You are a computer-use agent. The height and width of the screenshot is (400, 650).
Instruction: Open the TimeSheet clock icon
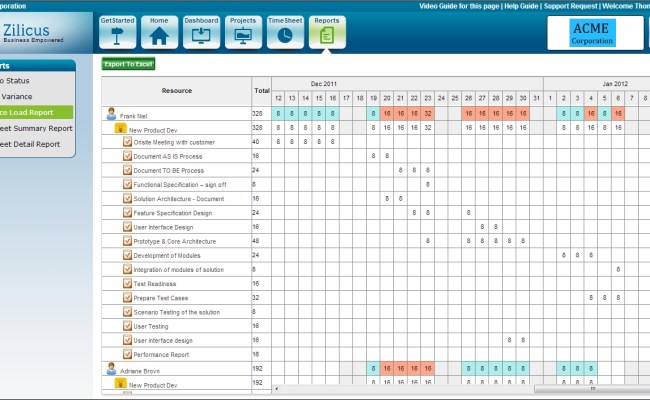(x=285, y=32)
